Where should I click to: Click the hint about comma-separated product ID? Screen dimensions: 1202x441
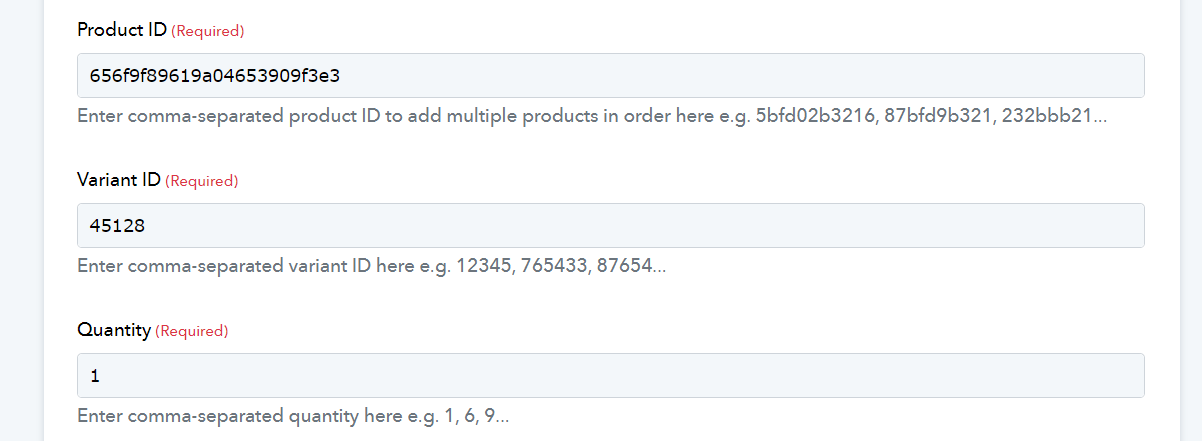(x=592, y=115)
